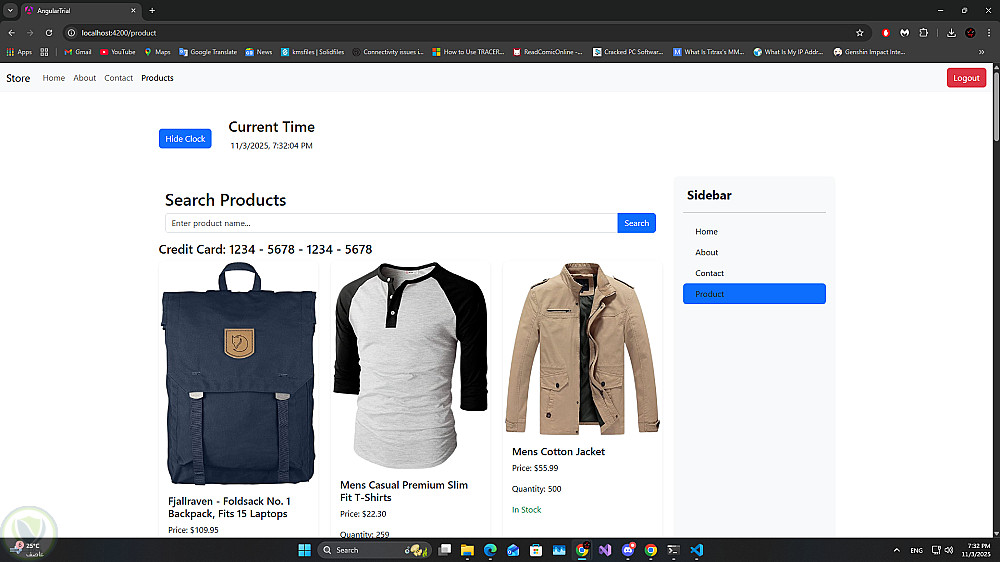The image size is (1000, 562).
Task: Click the red Logout button
Action: 966,78
